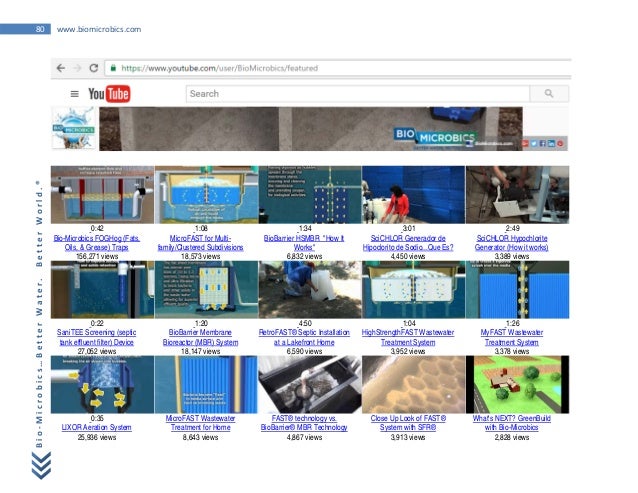The width and height of the screenshot is (638, 493).
Task: Click the RetroFAST lakefront installation thumbnail
Action: (310, 290)
